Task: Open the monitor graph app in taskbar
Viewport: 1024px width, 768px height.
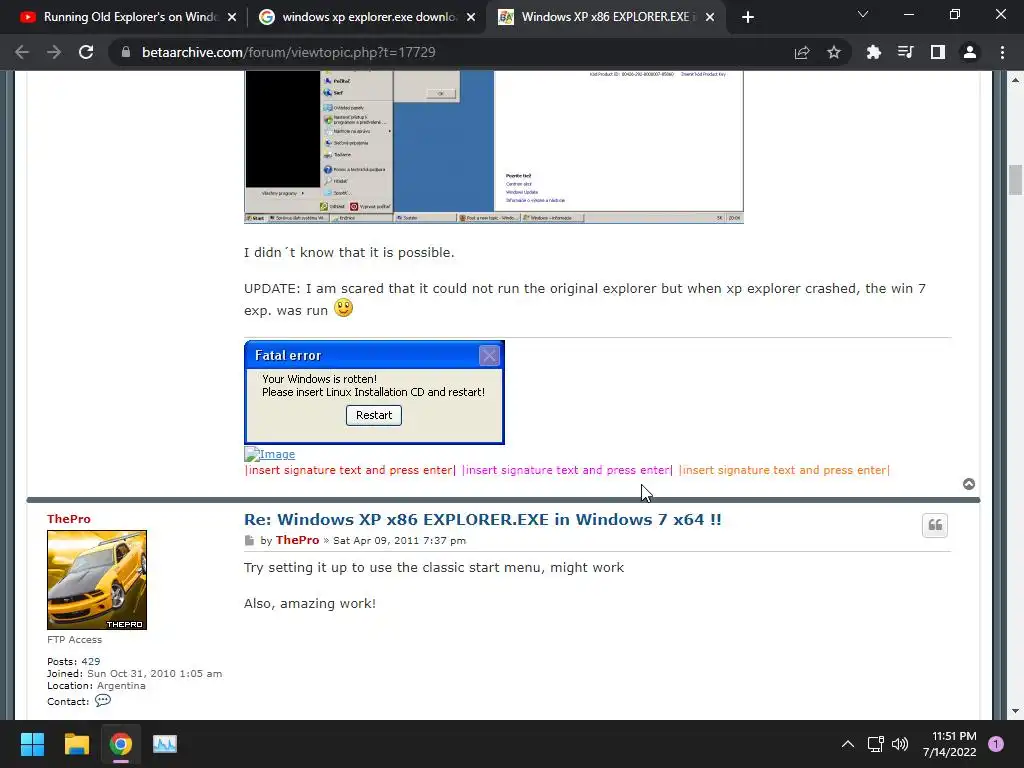Action: point(165,744)
